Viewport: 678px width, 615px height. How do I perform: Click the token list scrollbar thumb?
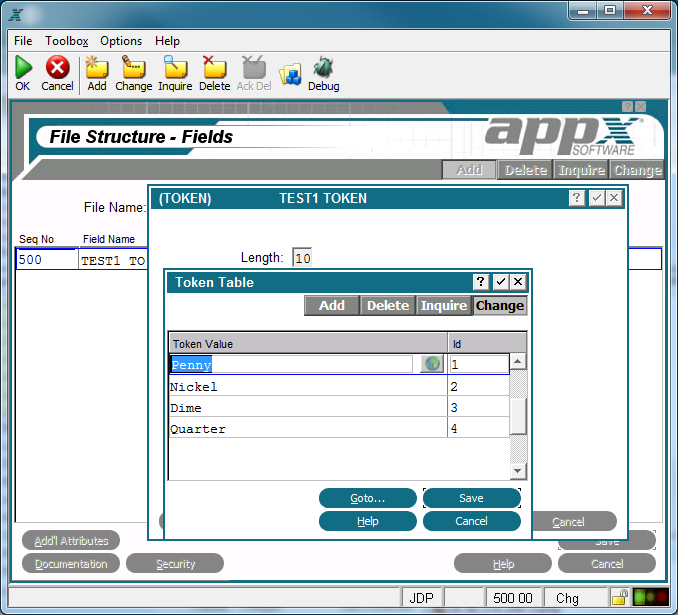tap(518, 416)
